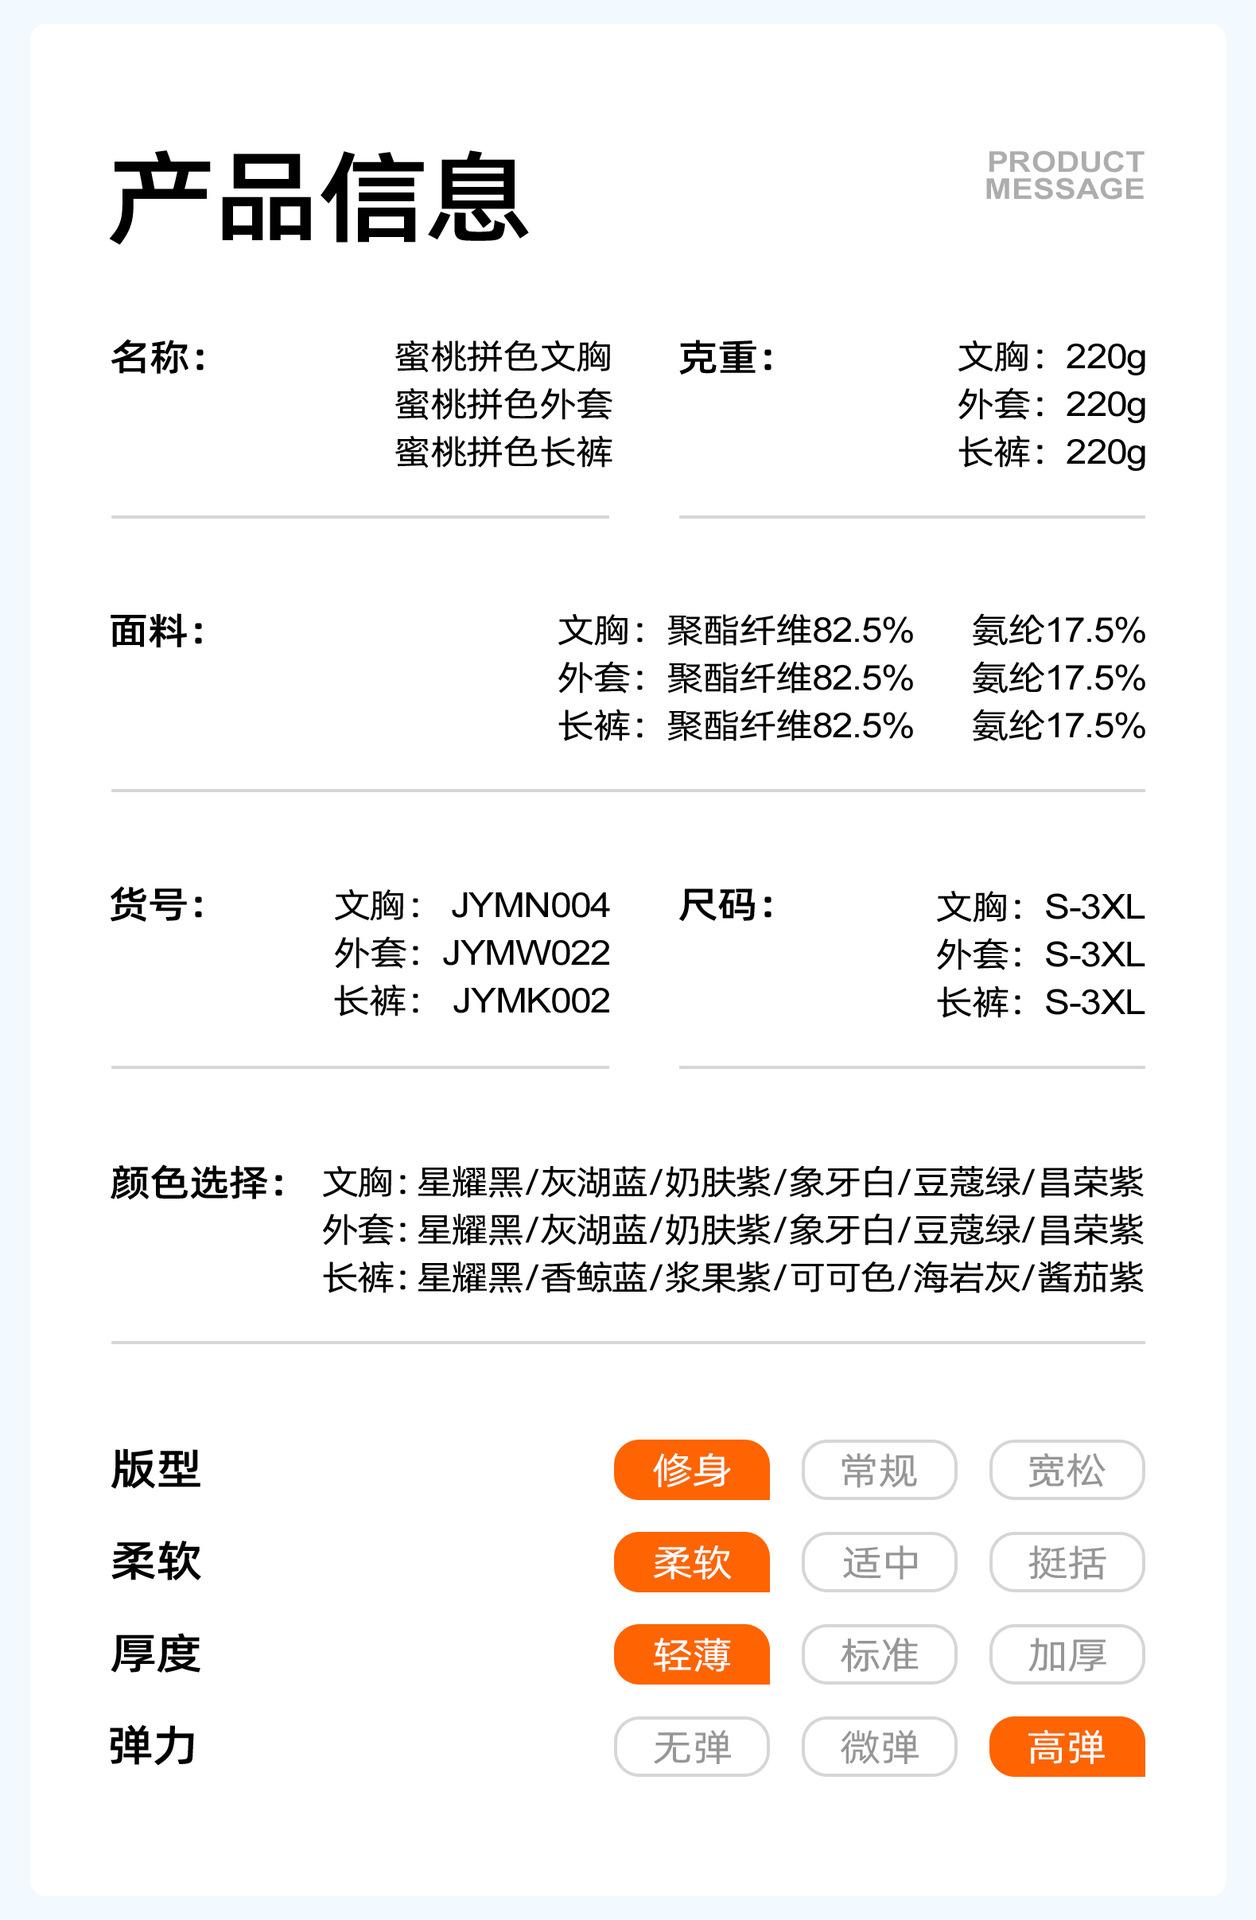Select the 高弹 elasticity pill
The image size is (1256, 1920).
1066,1747
